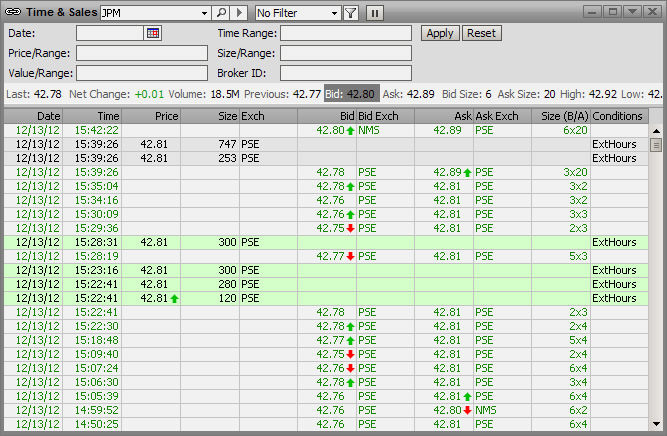Open filter settings funnel icon
The width and height of the screenshot is (667, 436).
coord(351,13)
